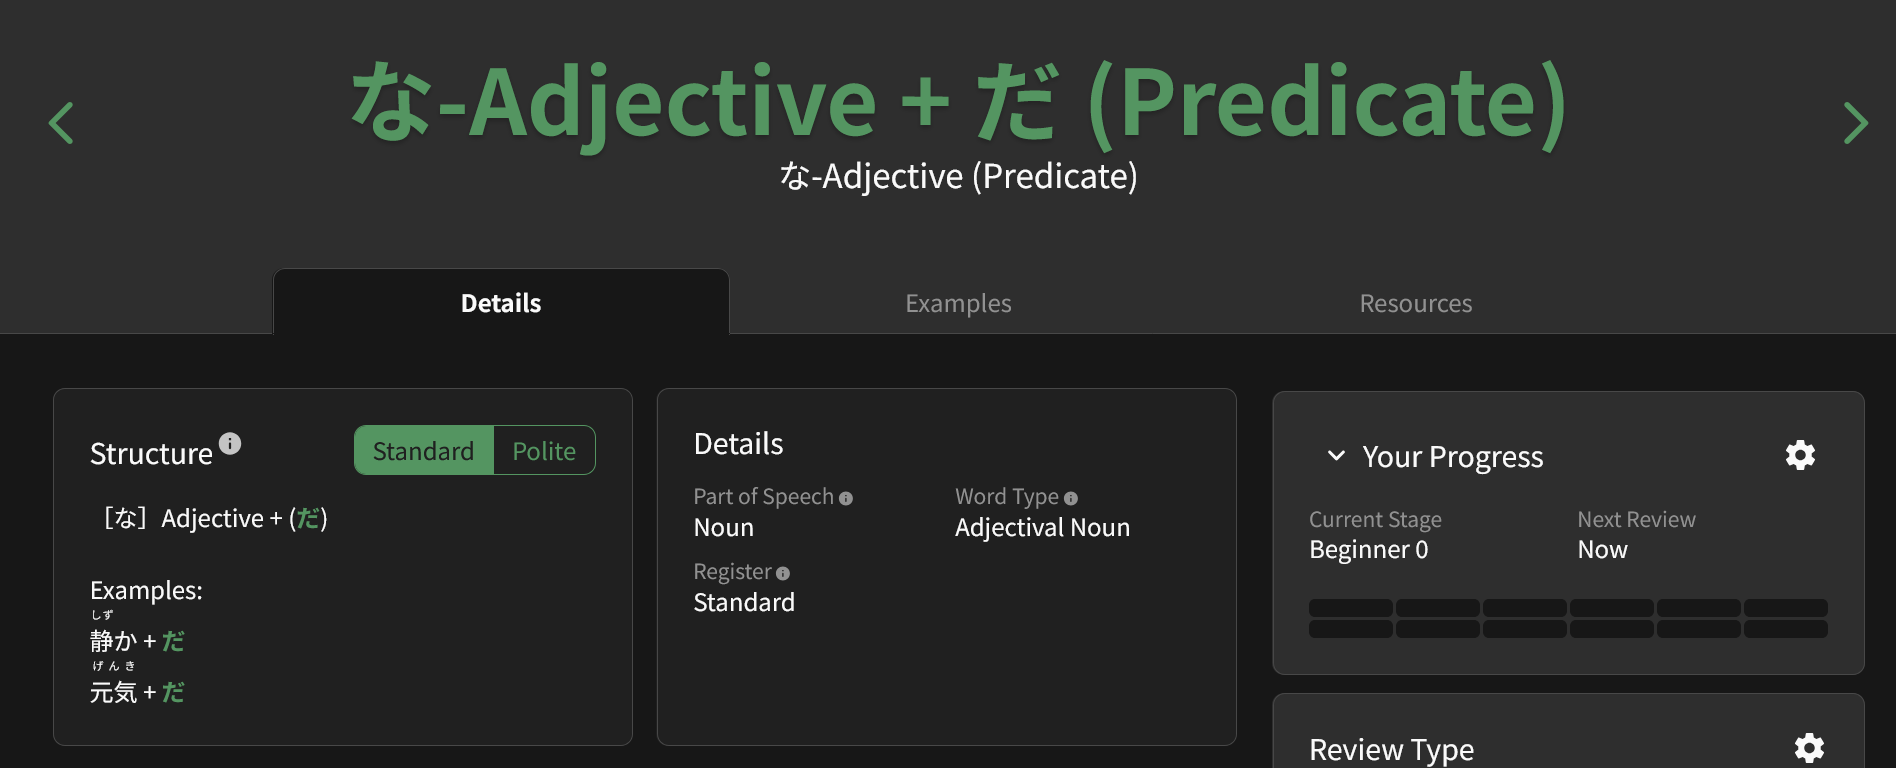The width and height of the screenshot is (1896, 768).
Task: Click the な-Adjective + だ (Predicate) title
Action: [958, 102]
